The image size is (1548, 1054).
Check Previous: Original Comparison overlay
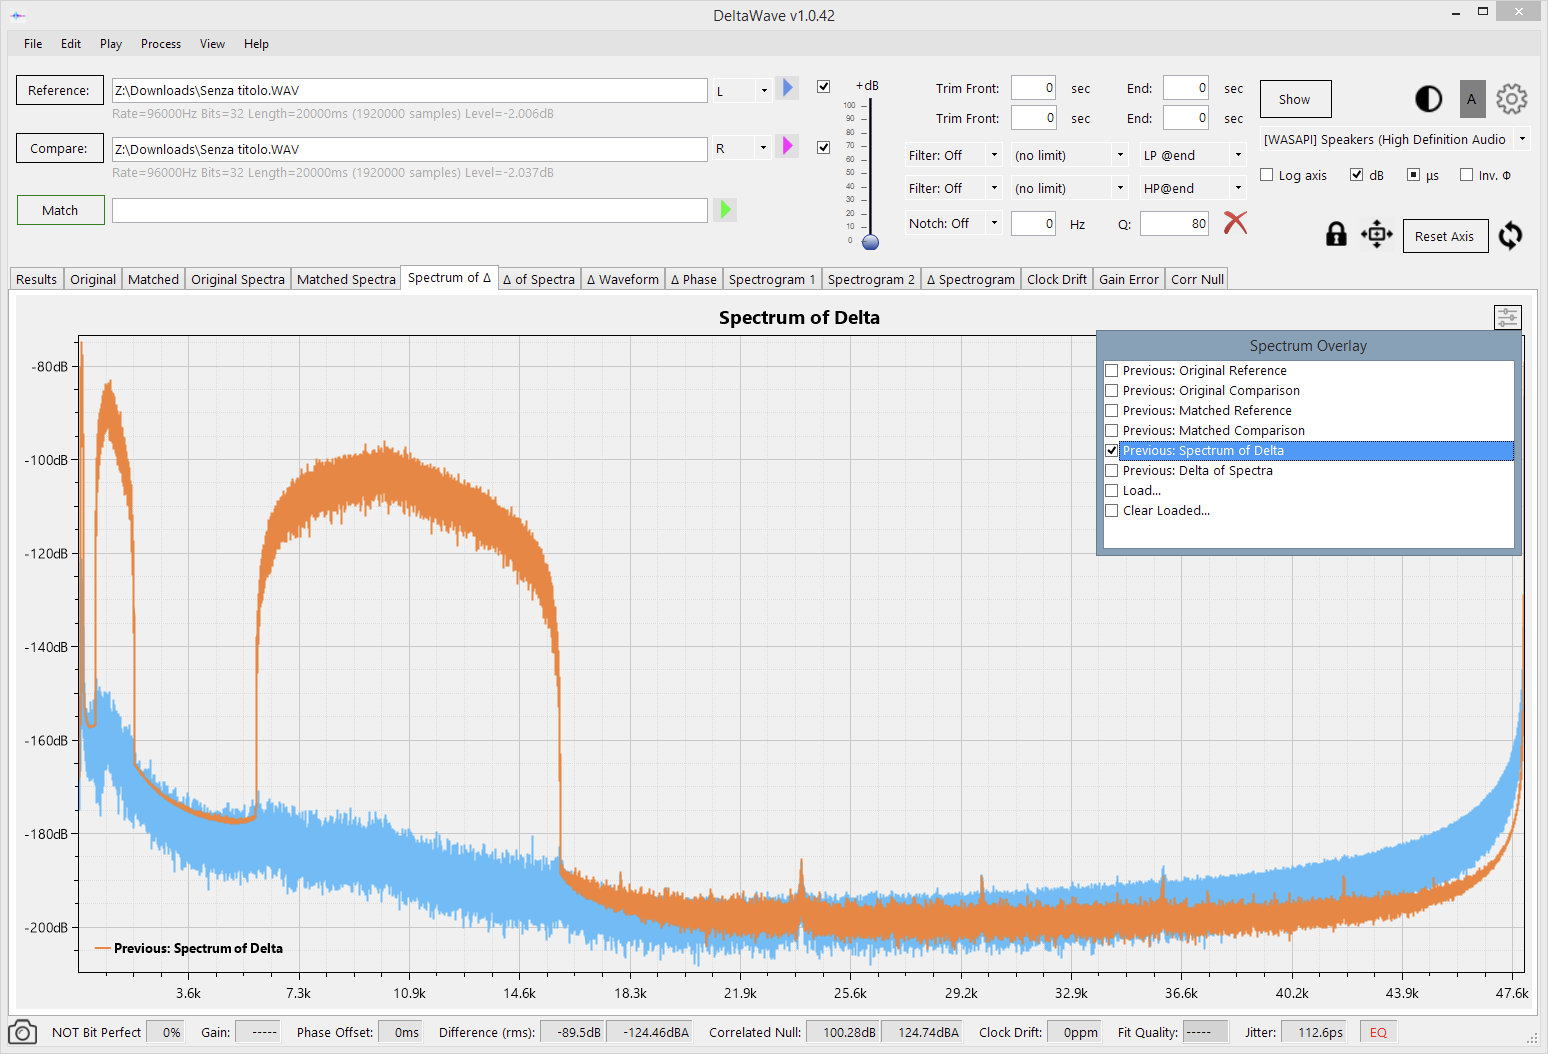point(1111,390)
